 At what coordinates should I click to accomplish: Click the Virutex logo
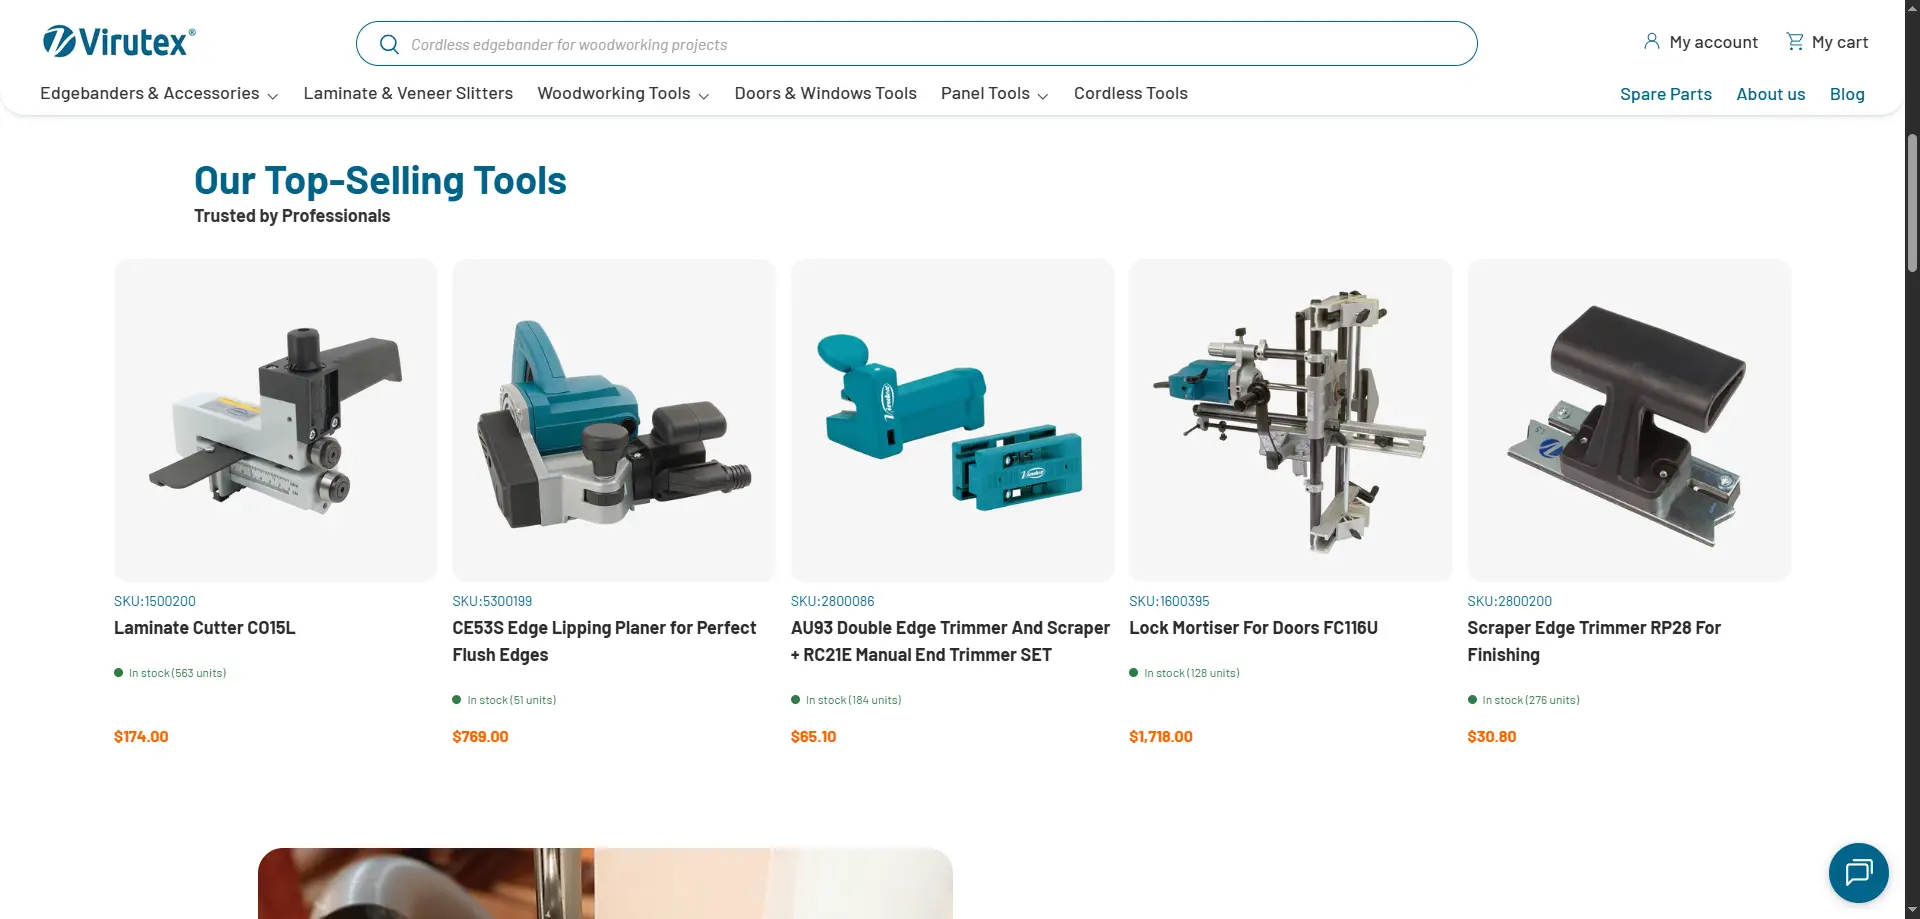(x=119, y=42)
